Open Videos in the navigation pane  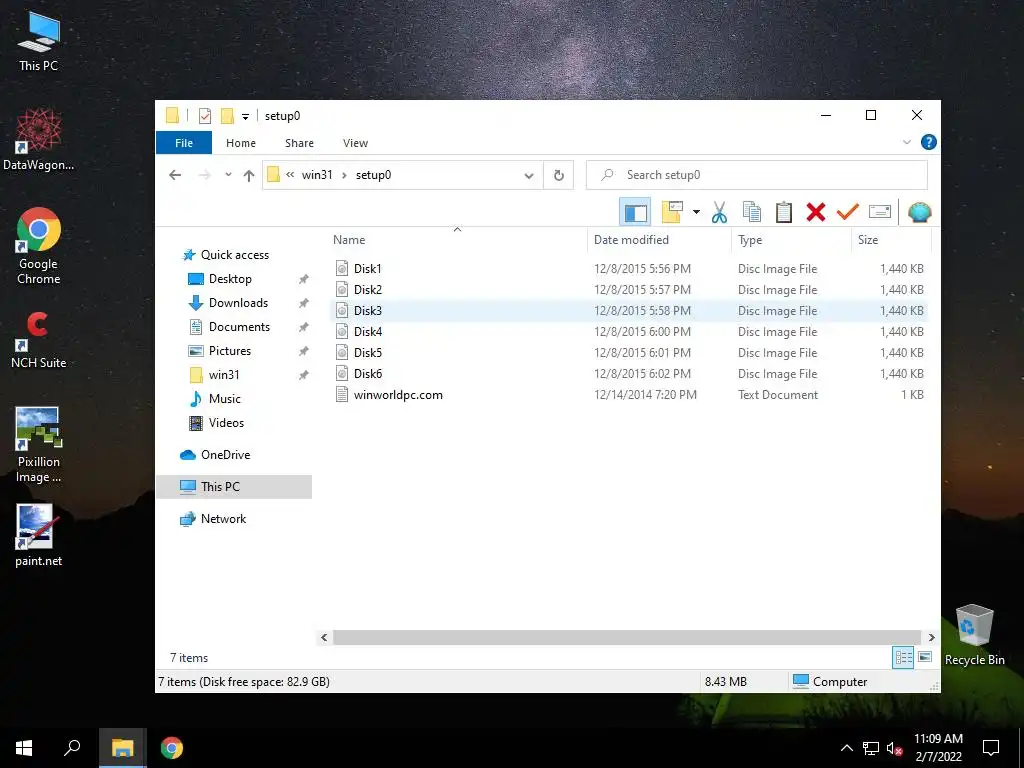[x=226, y=423]
